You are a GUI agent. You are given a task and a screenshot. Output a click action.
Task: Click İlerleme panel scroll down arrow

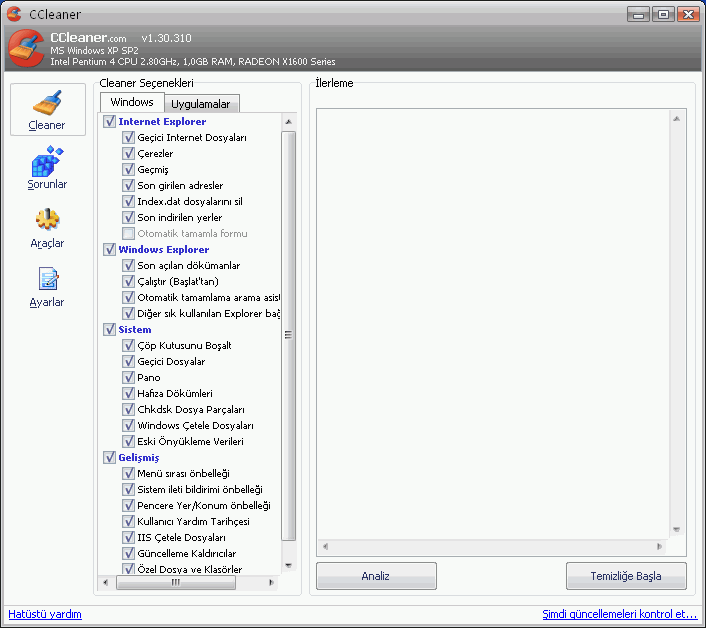[x=676, y=529]
